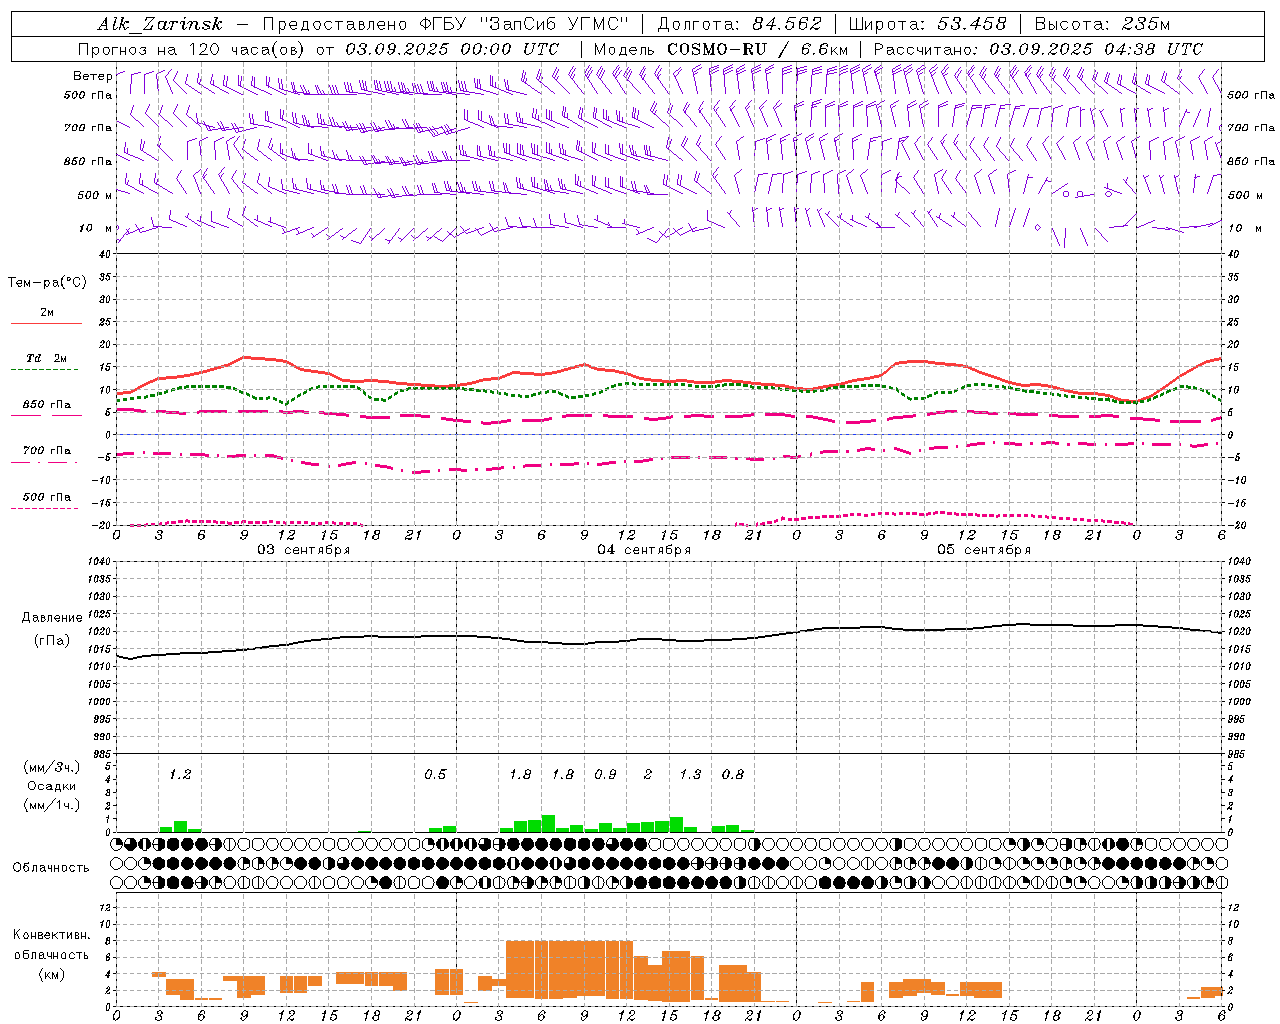The height and width of the screenshot is (1024, 1280).
Task: Click the 1.3 precipitation total value
Action: (690, 775)
